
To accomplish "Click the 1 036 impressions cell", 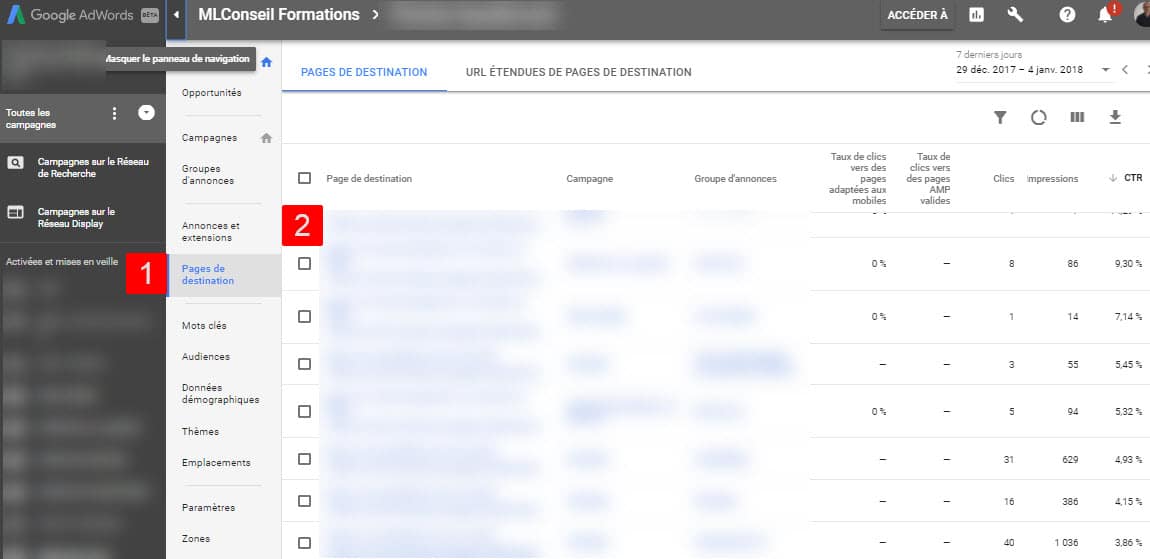I will tap(1066, 544).
